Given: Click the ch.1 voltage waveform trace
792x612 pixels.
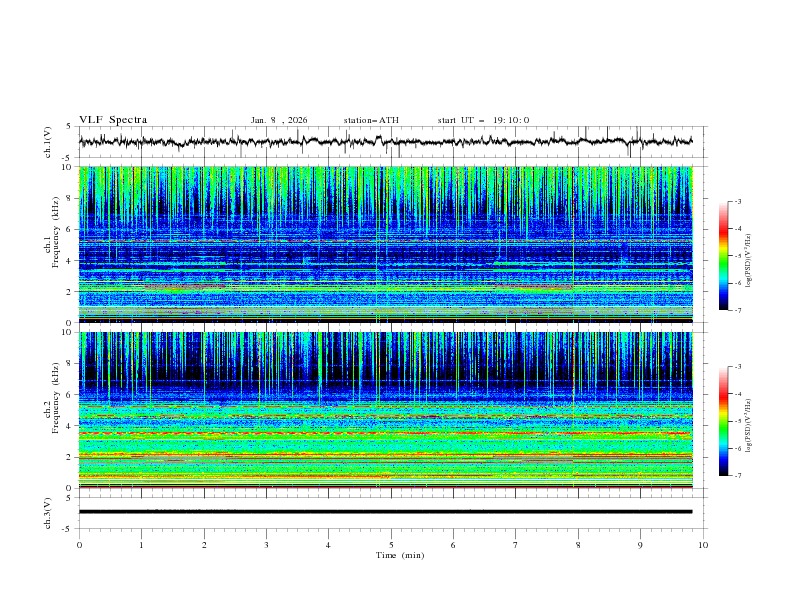Looking at the screenshot, I should pos(385,142).
